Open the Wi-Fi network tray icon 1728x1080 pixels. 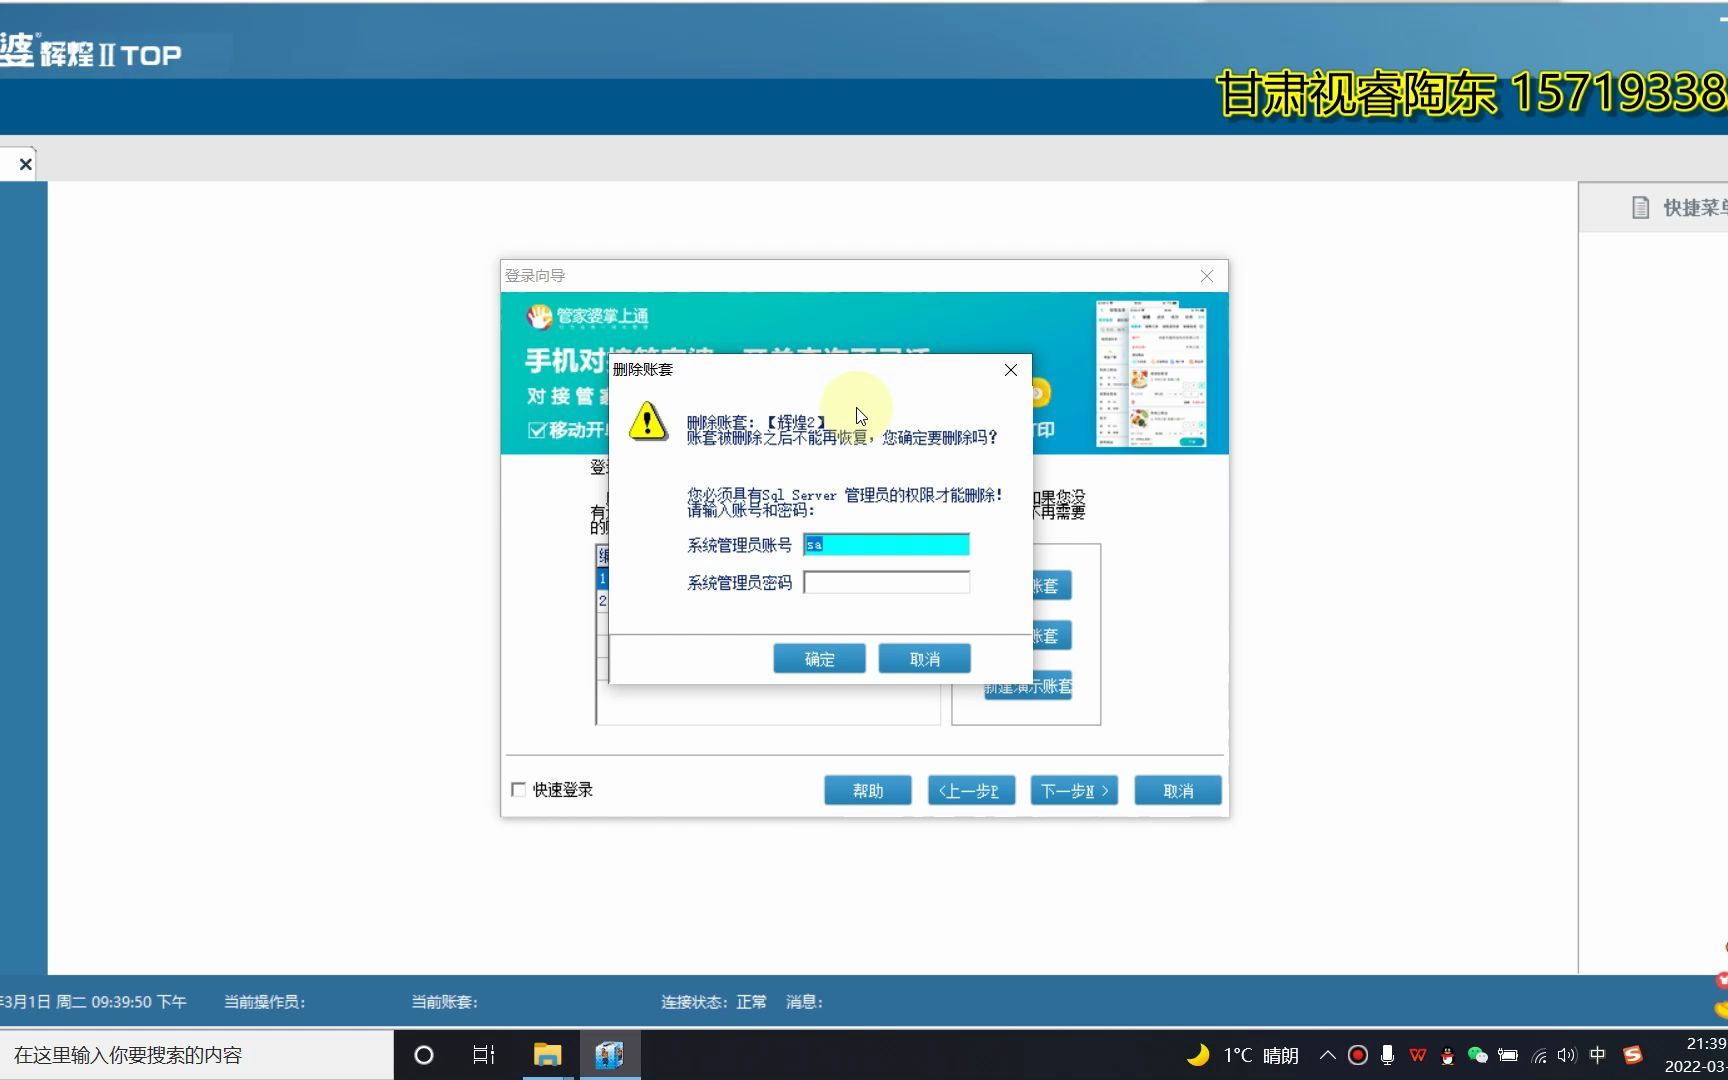(1539, 1056)
